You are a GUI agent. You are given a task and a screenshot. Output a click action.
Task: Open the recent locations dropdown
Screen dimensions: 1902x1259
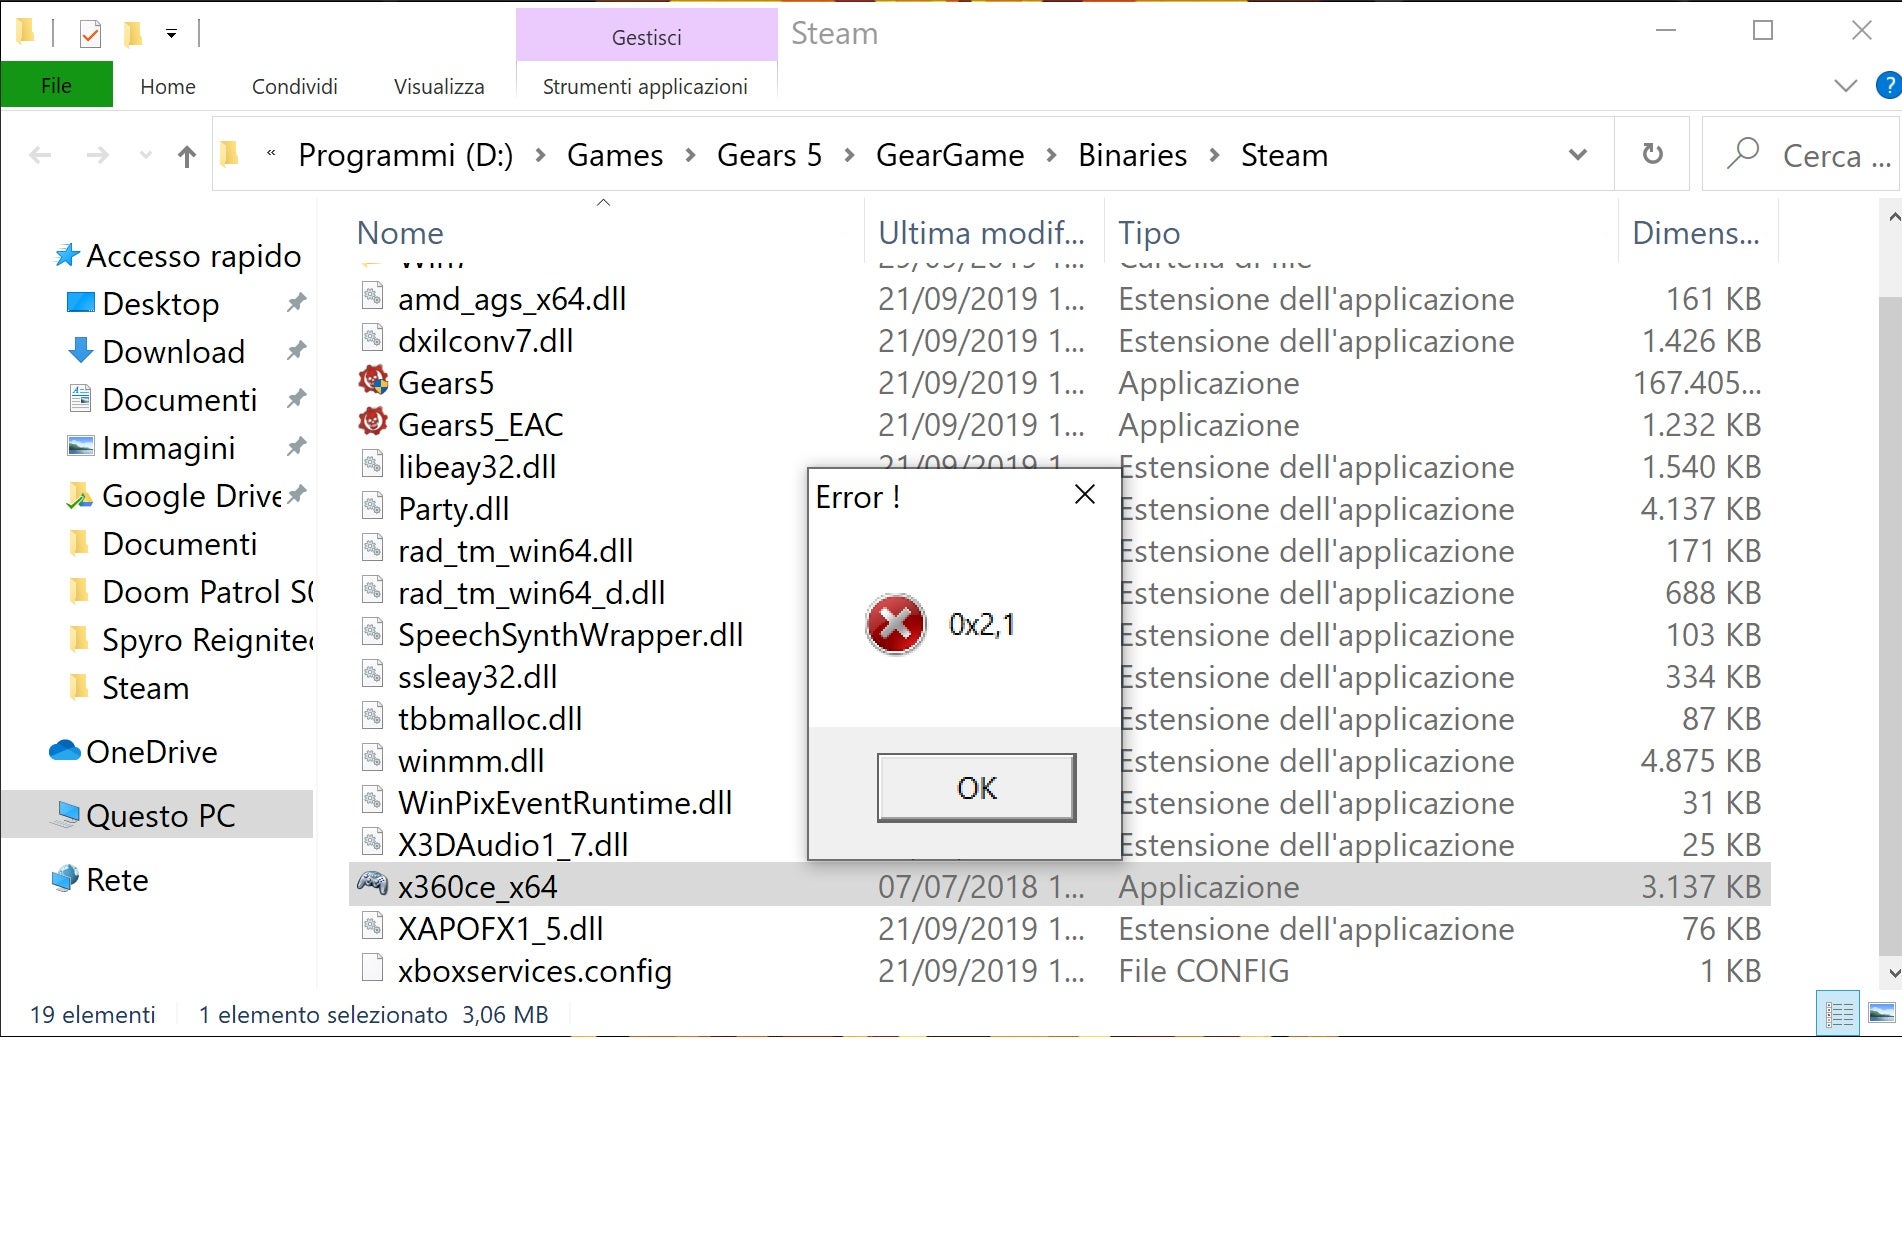(x=146, y=155)
